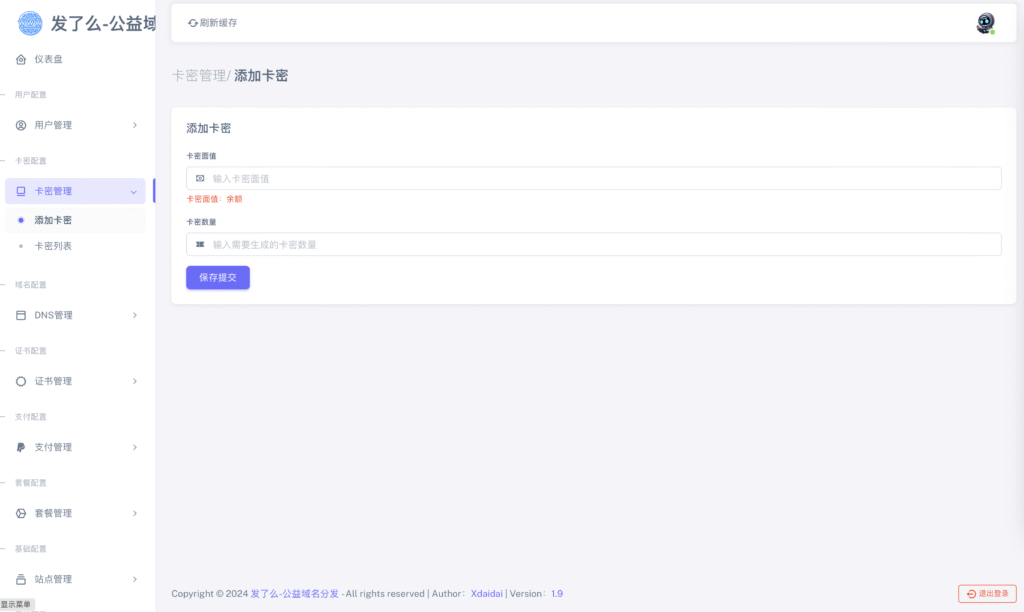This screenshot has width=1024, height=612.
Task: Open the user avatar in top right
Action: tap(985, 24)
